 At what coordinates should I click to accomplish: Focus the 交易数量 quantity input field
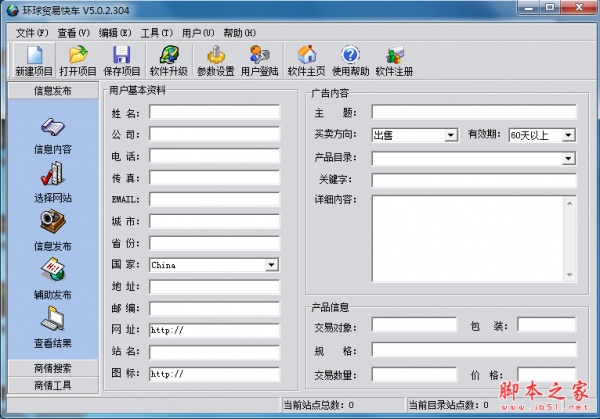[414, 374]
